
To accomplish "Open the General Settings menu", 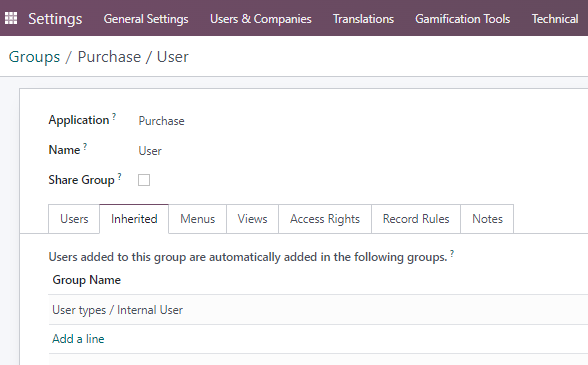I will [x=146, y=19].
